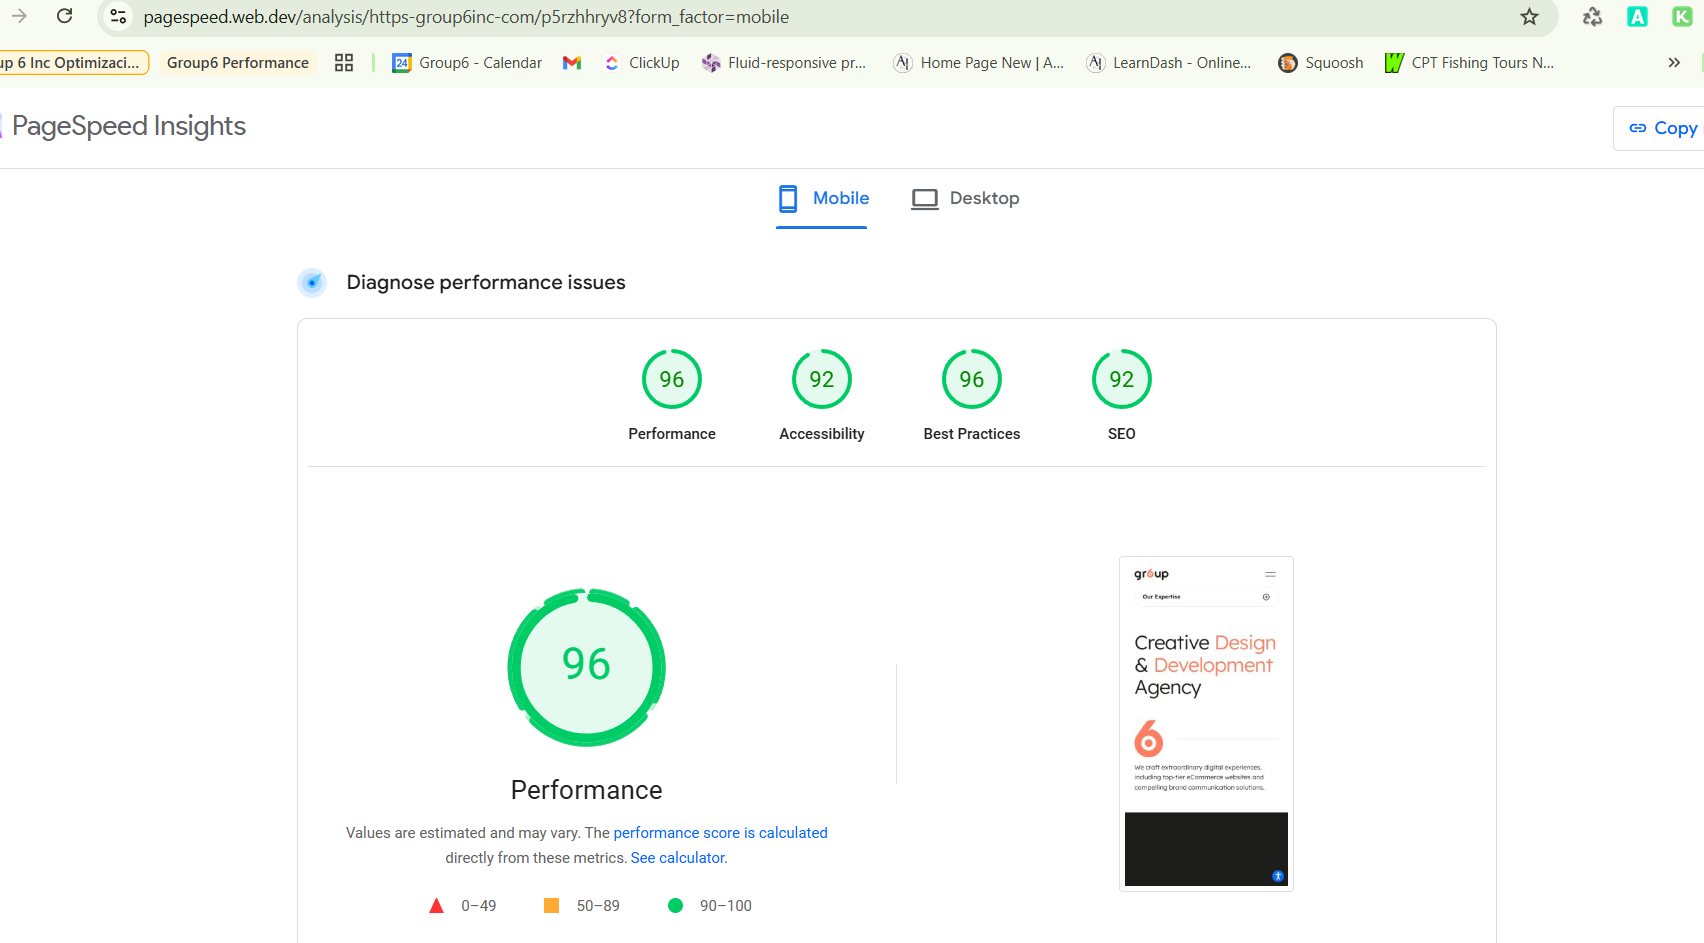Click the browser profile avatar icon
The image size is (1704, 943).
(x=1680, y=16)
